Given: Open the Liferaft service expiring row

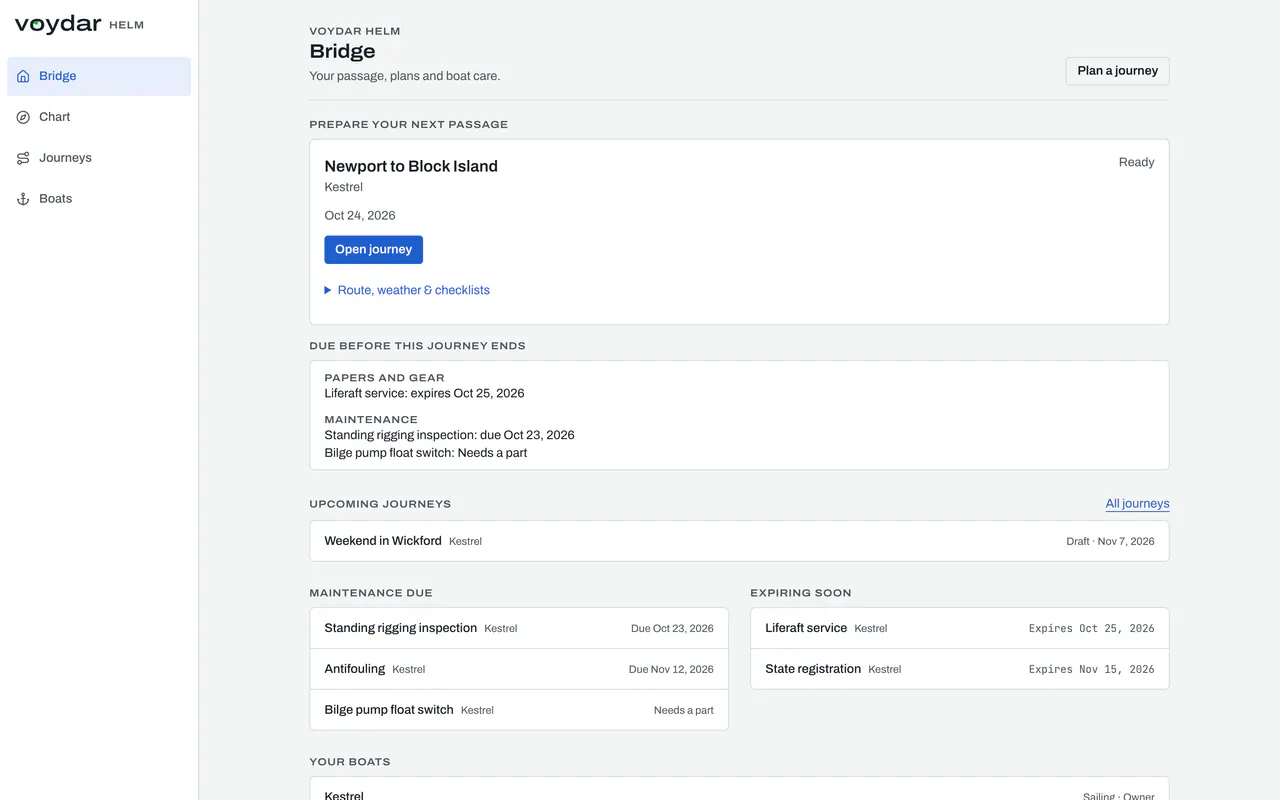Looking at the screenshot, I should (960, 628).
